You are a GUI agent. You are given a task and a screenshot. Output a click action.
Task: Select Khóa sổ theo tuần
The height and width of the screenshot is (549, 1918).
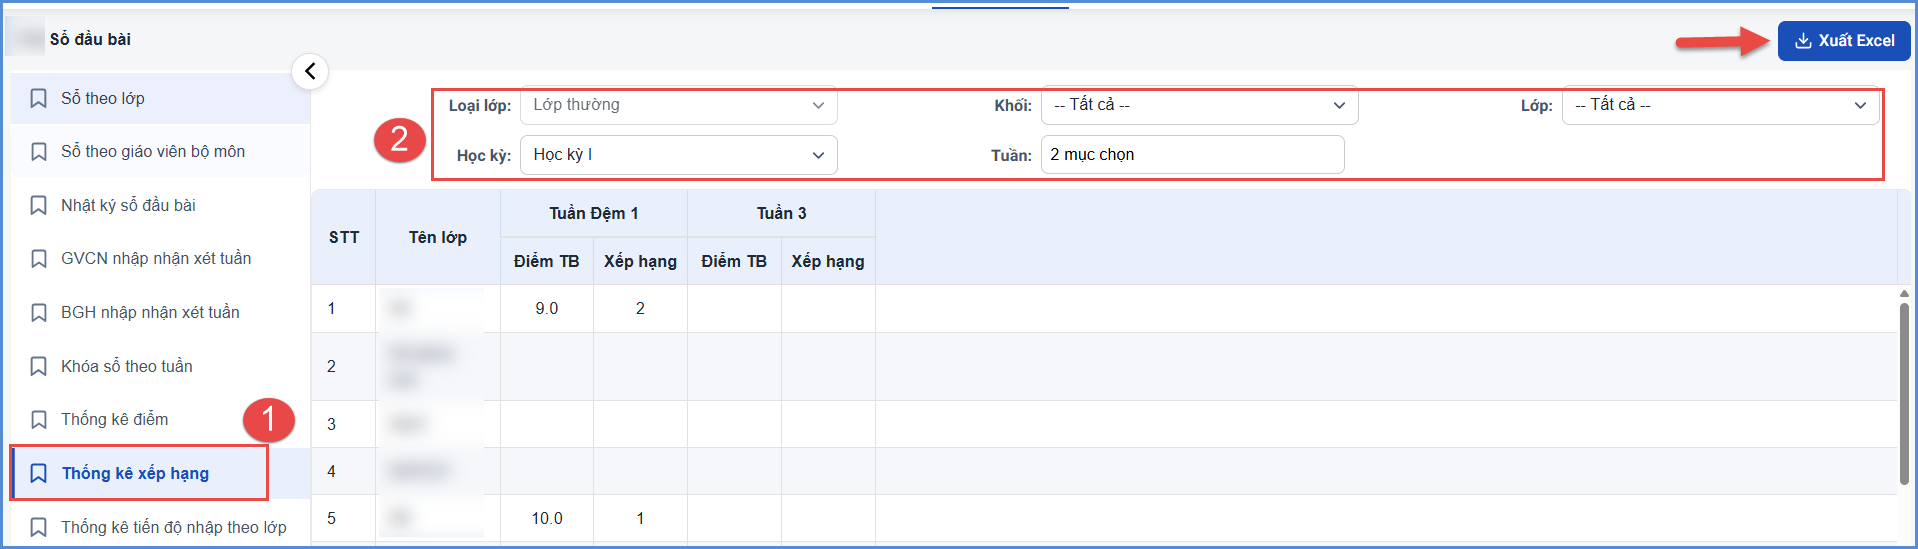[160, 366]
